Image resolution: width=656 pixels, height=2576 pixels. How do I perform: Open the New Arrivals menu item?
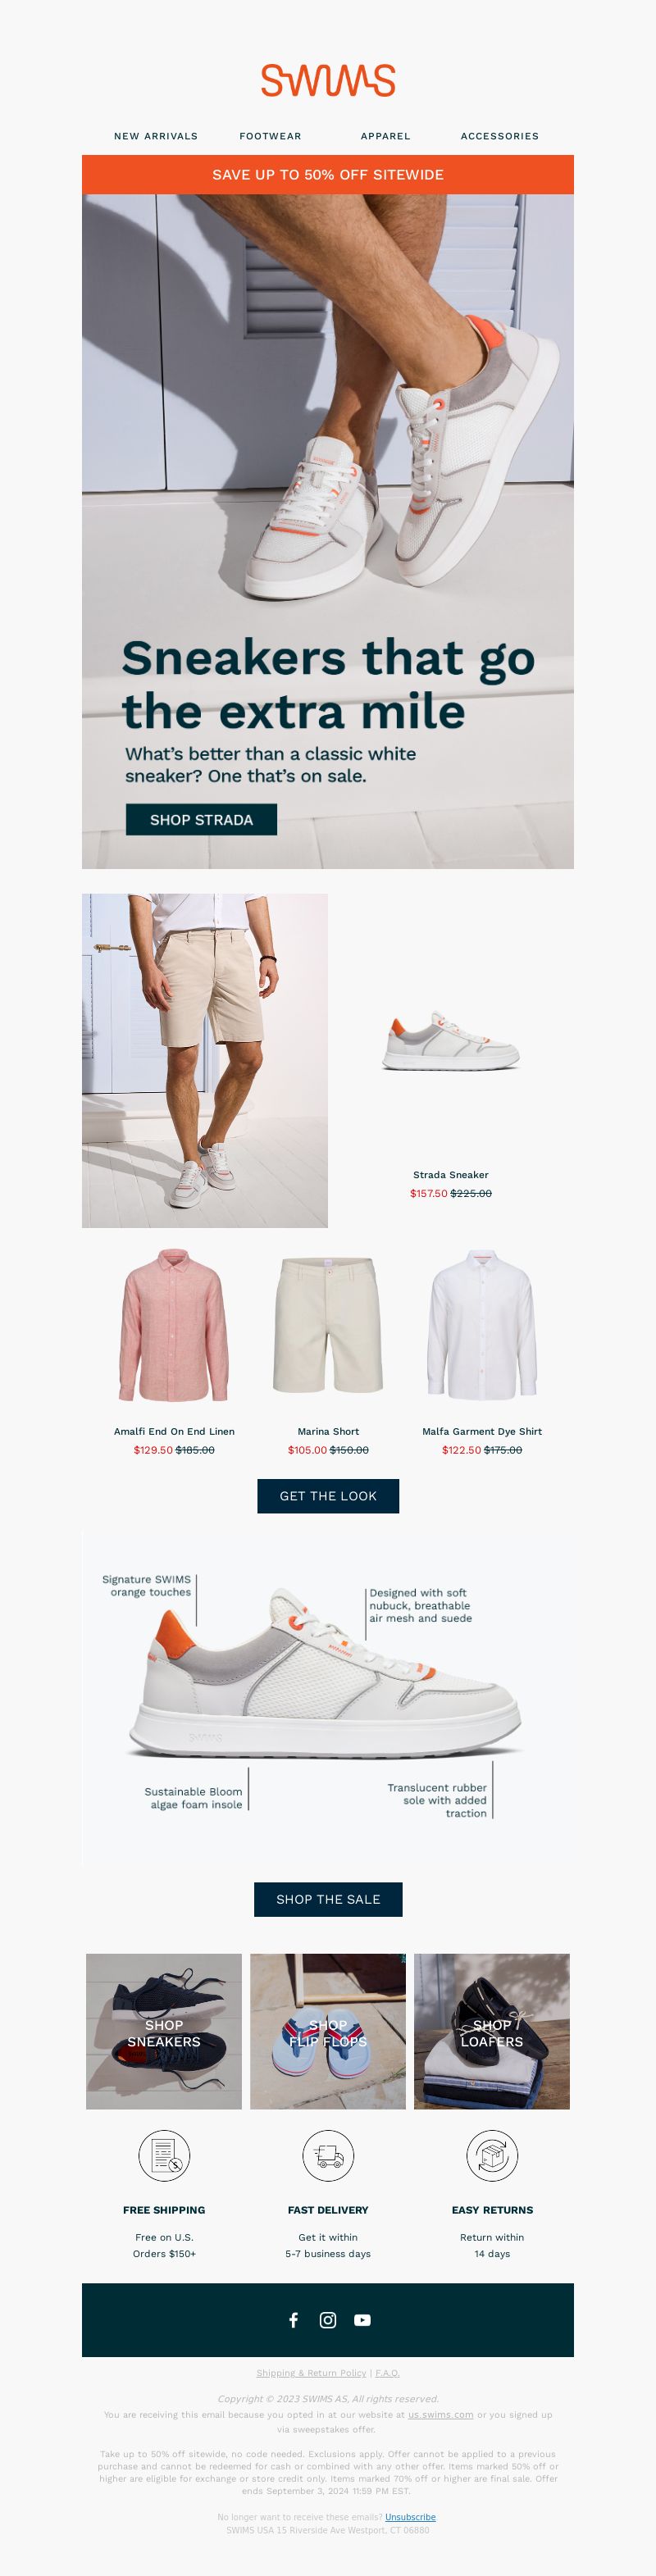pyautogui.click(x=156, y=136)
